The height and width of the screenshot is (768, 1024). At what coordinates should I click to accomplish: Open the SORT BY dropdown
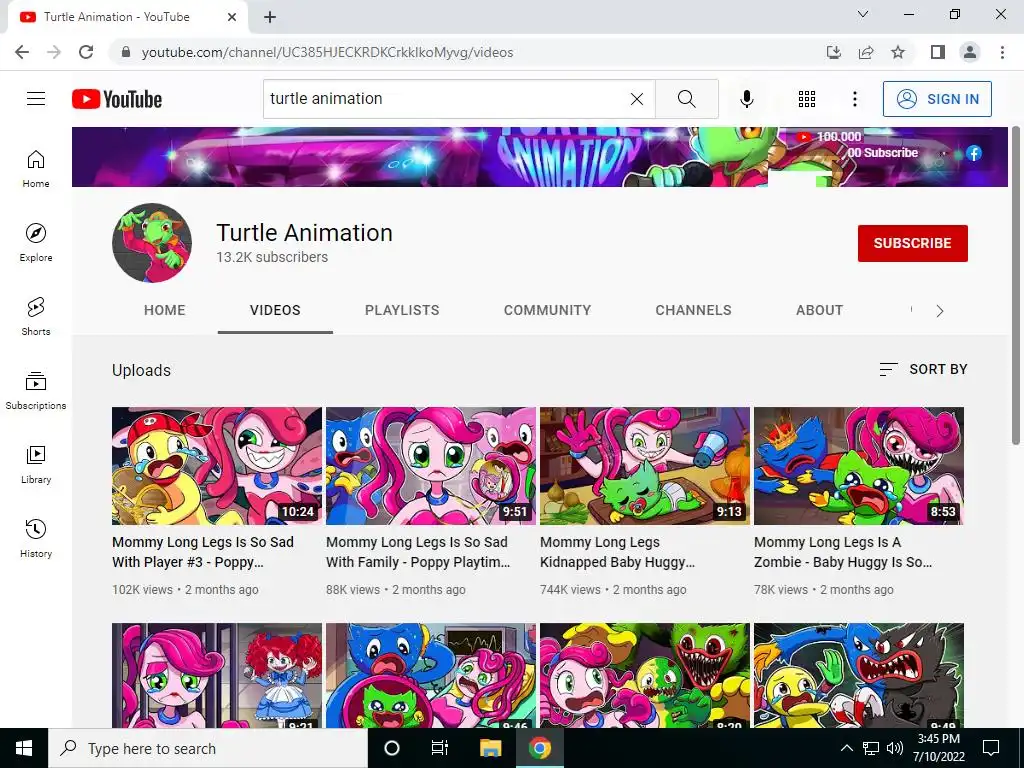[x=923, y=370]
